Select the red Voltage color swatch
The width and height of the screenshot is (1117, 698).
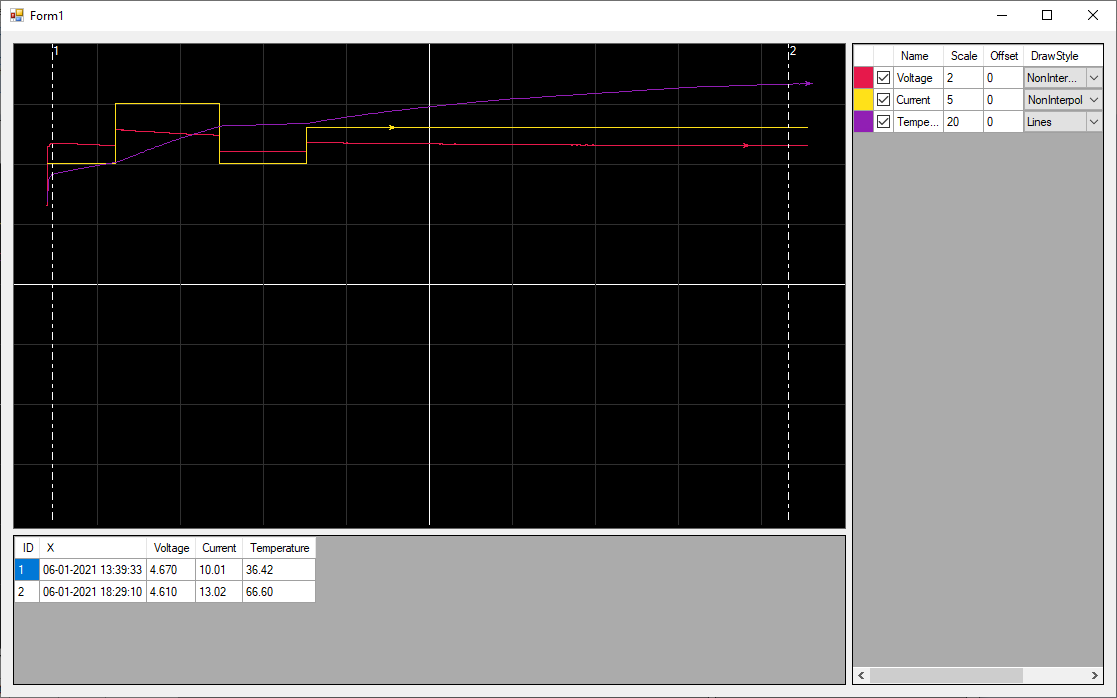[863, 78]
